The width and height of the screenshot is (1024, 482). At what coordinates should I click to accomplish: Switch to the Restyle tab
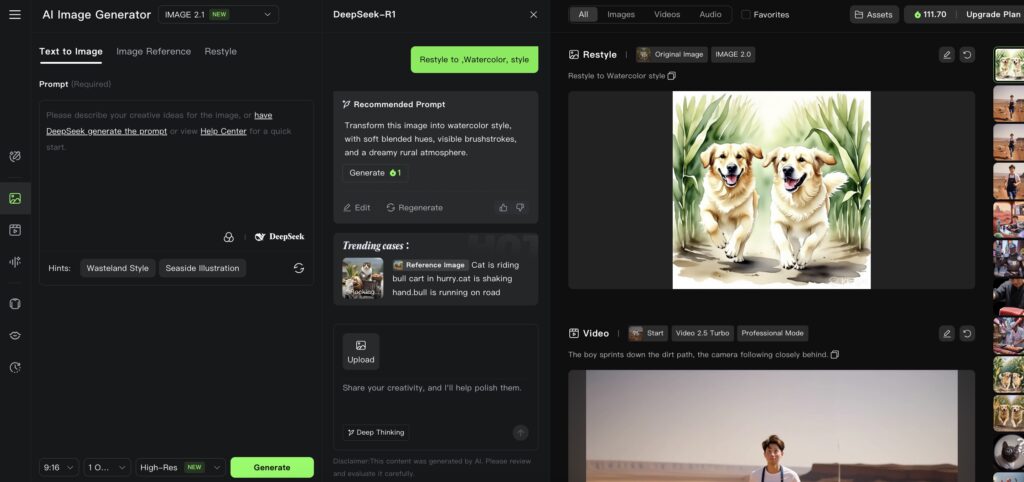click(x=220, y=51)
